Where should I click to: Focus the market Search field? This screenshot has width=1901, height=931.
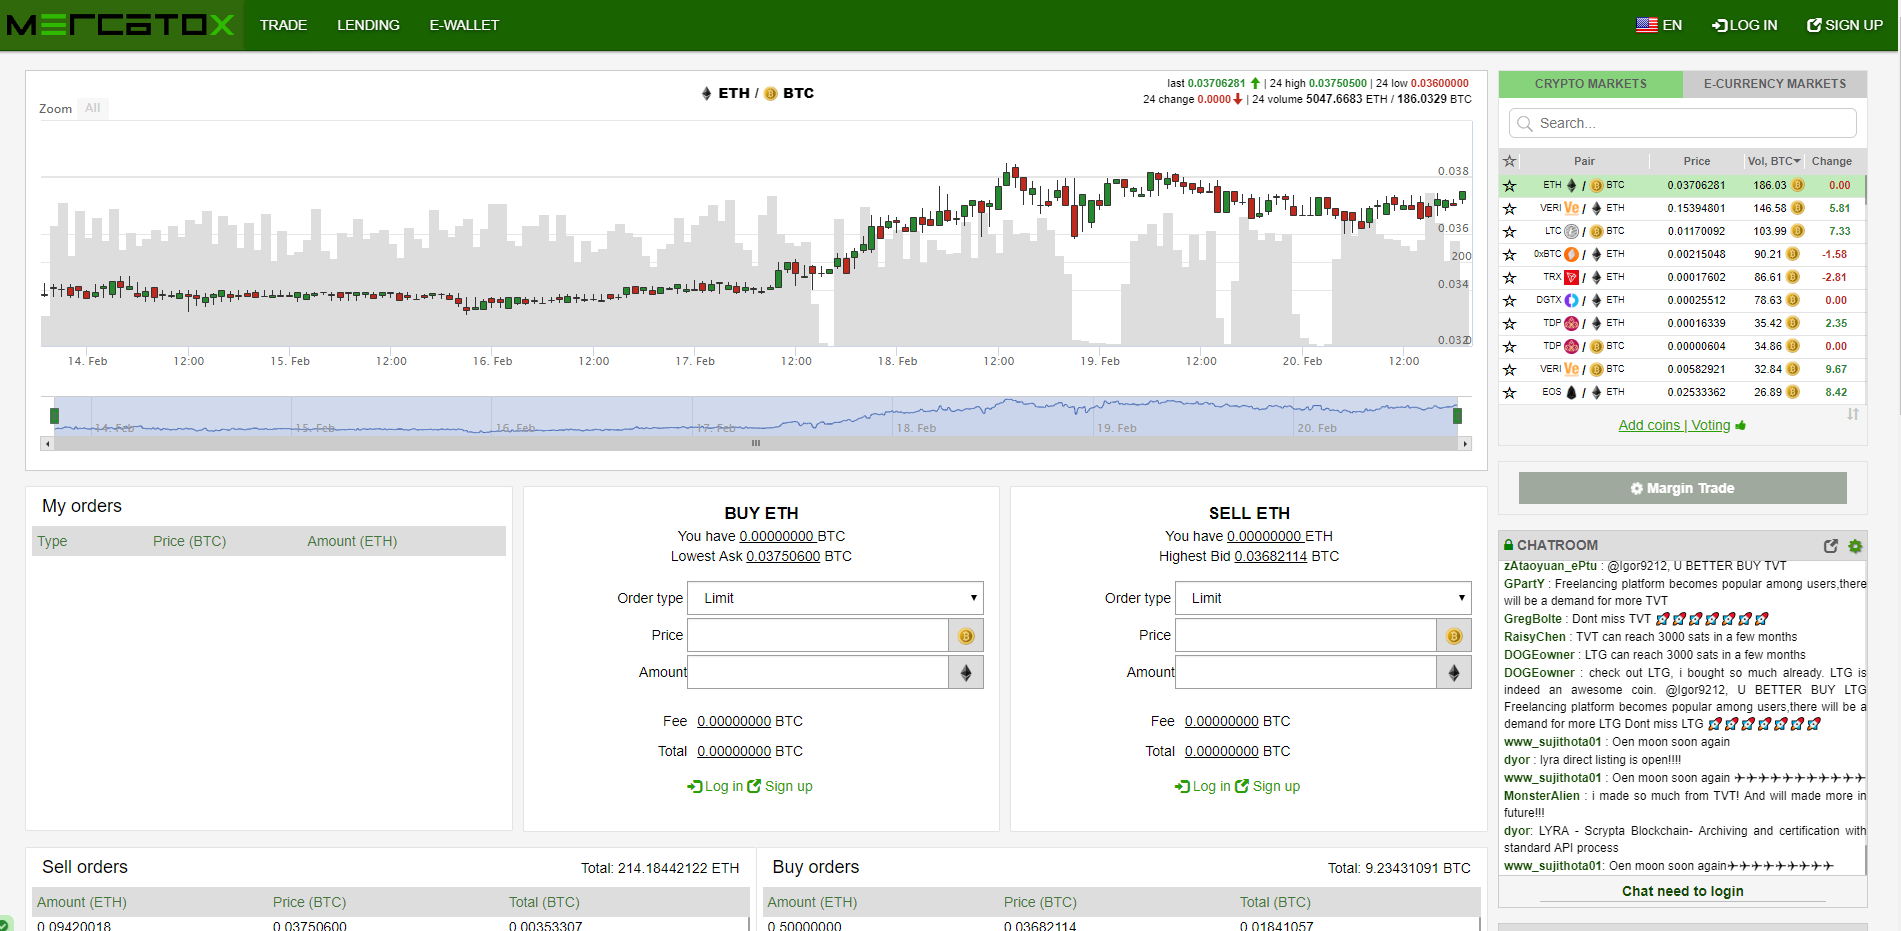(x=1683, y=123)
